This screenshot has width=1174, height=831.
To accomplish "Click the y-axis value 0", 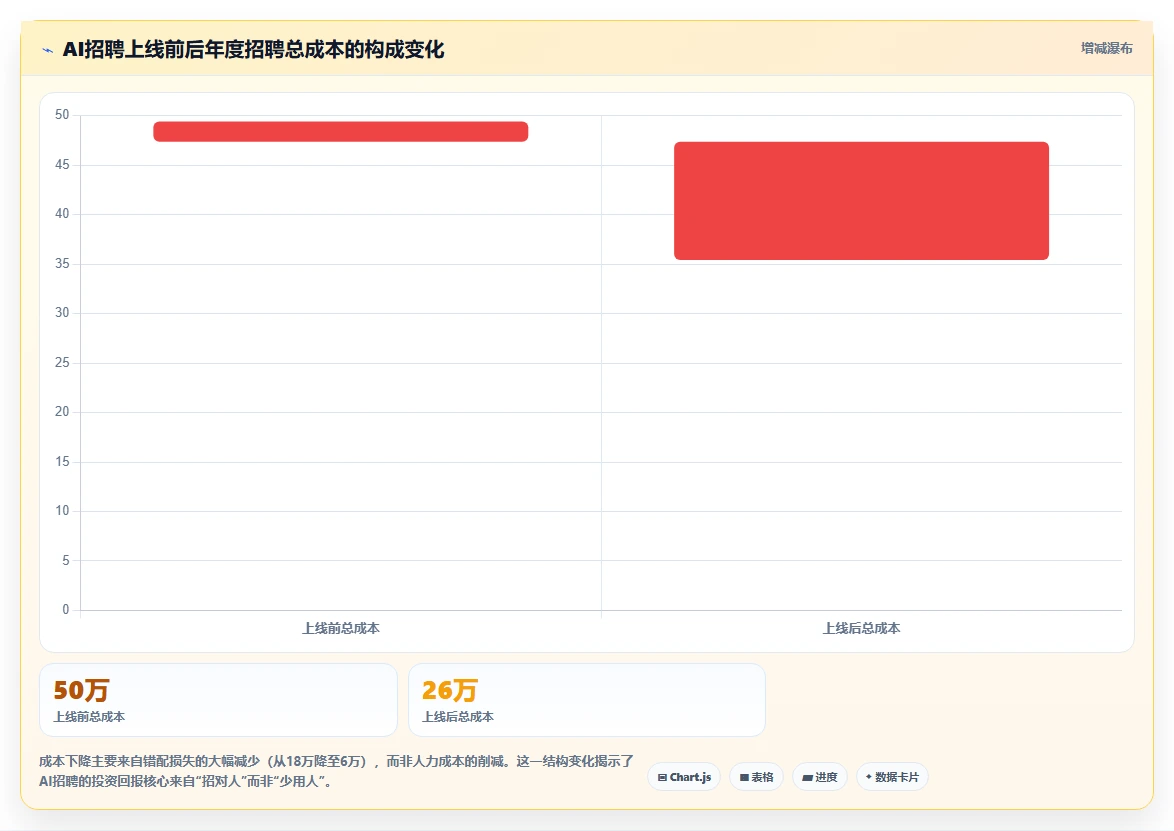I will click(x=65, y=609).
